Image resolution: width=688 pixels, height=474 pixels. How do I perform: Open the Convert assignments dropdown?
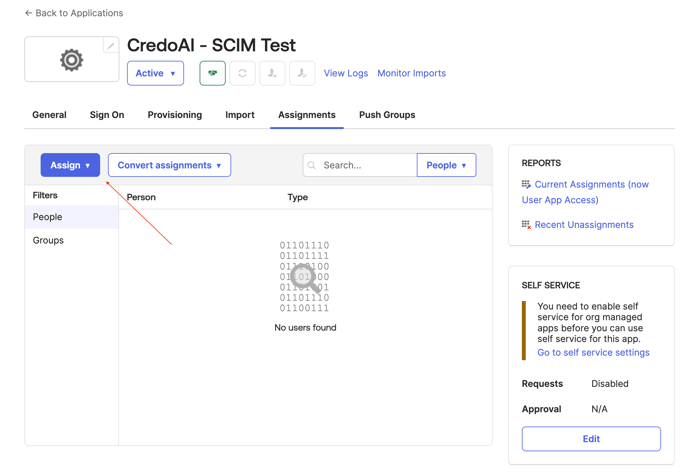[x=169, y=165]
